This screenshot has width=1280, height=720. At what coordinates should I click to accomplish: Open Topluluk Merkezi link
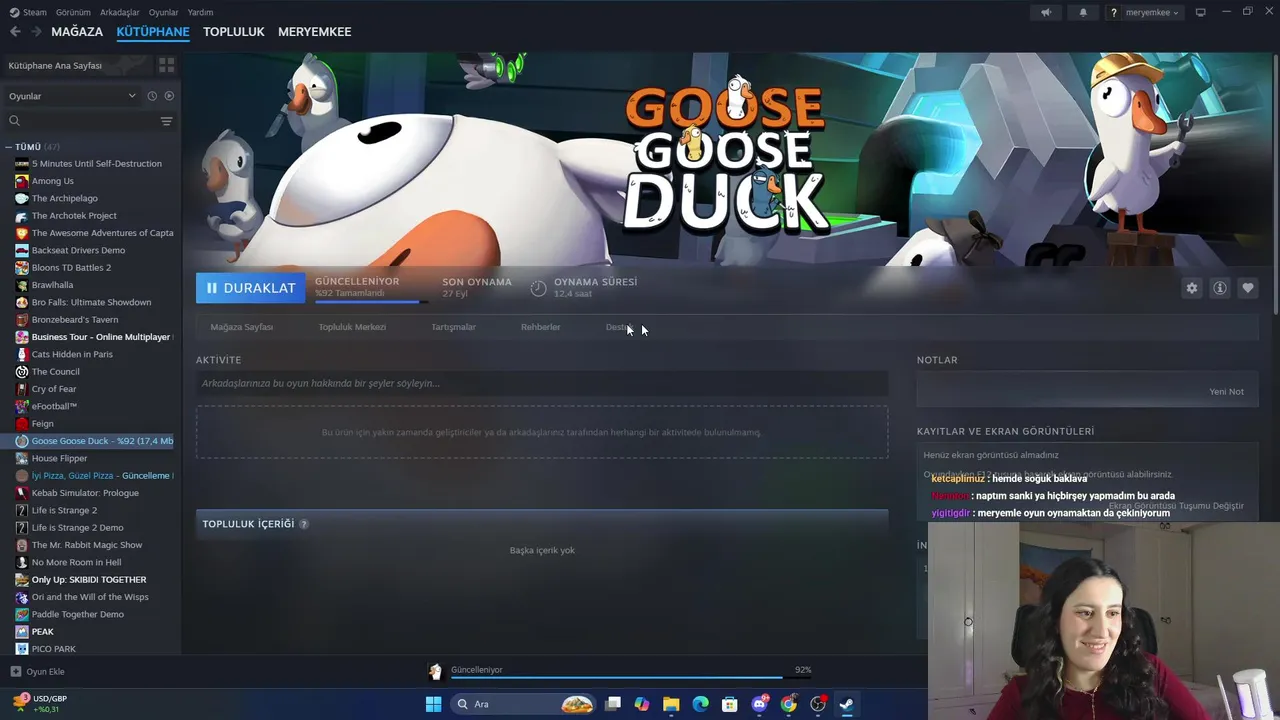[x=352, y=327]
